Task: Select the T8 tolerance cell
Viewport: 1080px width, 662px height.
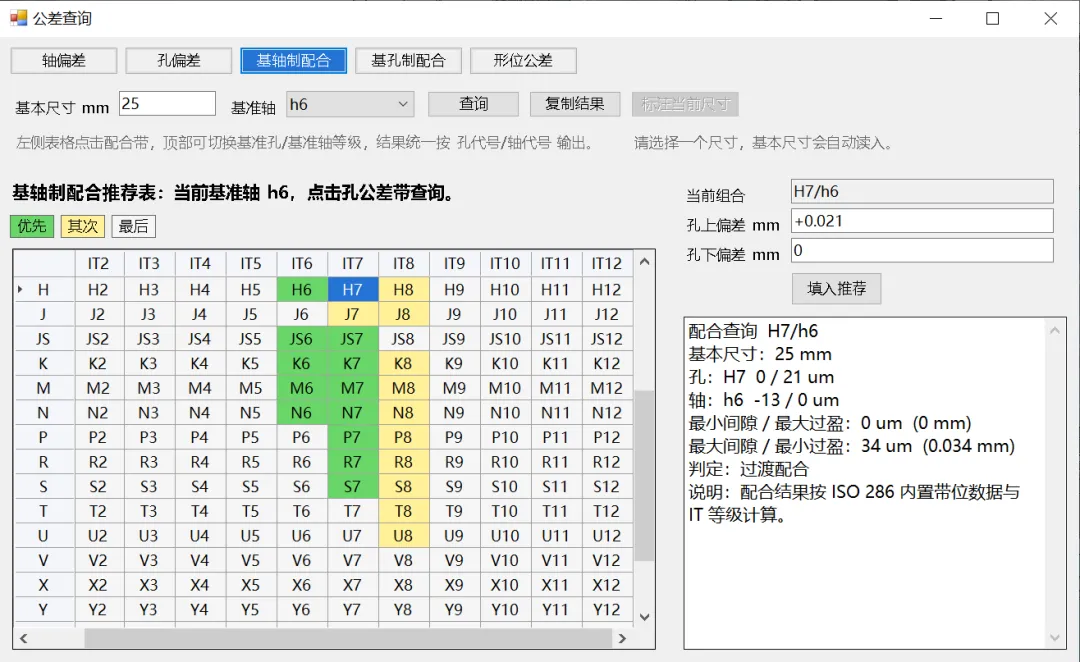Action: pos(404,511)
